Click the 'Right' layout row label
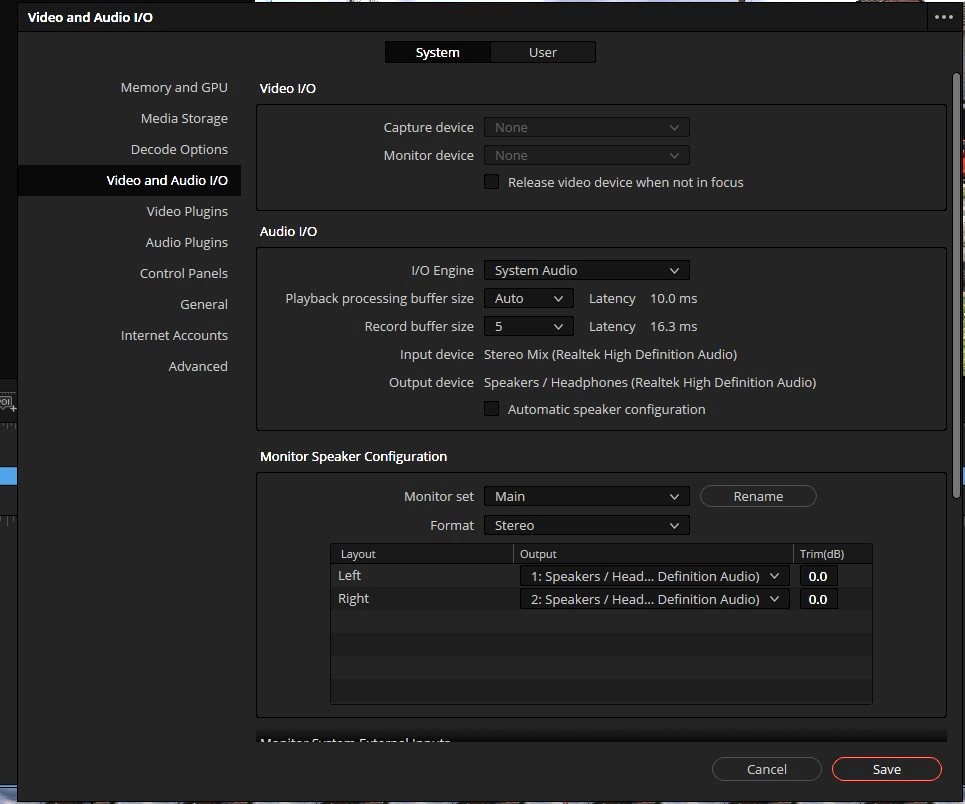The width and height of the screenshot is (965, 804). 353,598
